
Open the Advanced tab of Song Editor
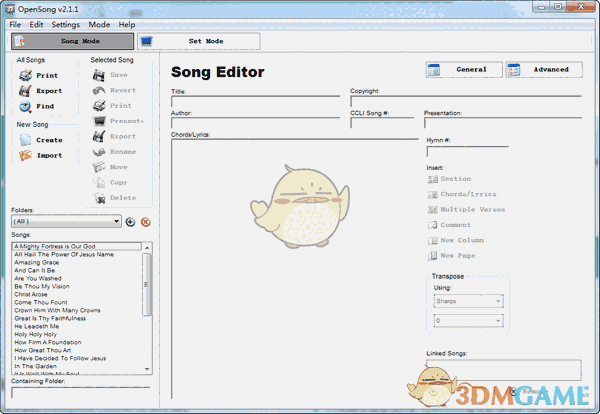[x=544, y=70]
